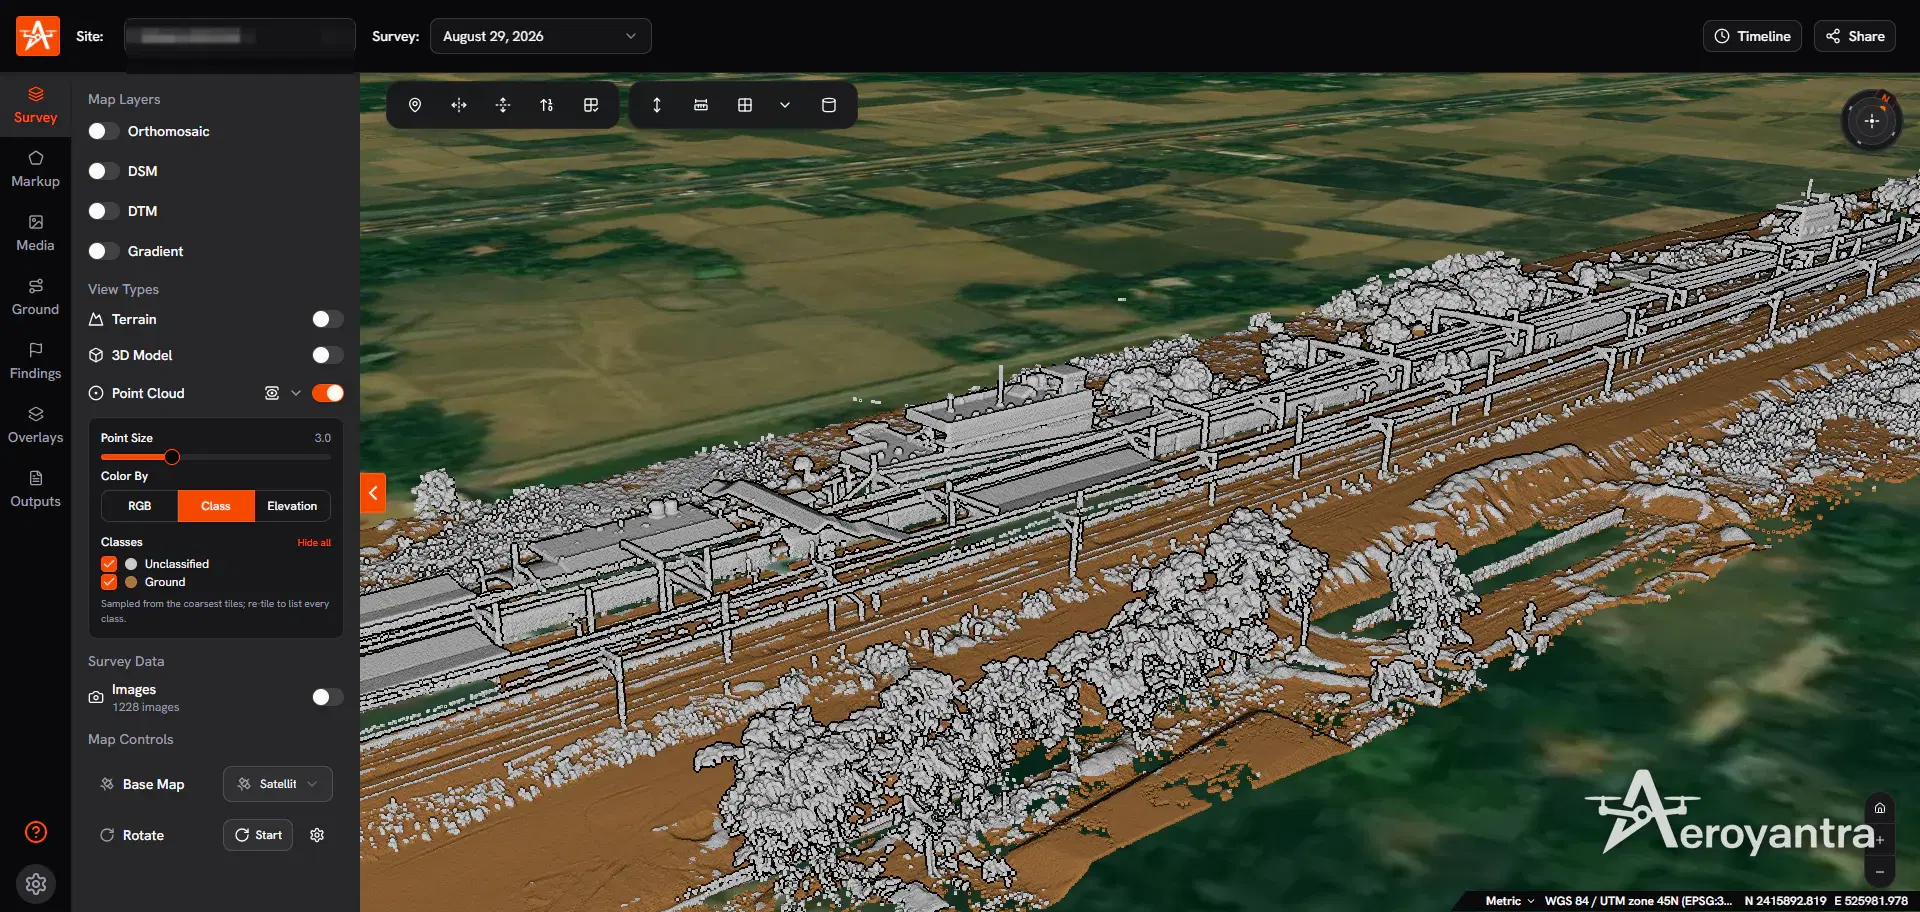This screenshot has height=912, width=1920.
Task: Toggle the survey Images switch
Action: (328, 697)
